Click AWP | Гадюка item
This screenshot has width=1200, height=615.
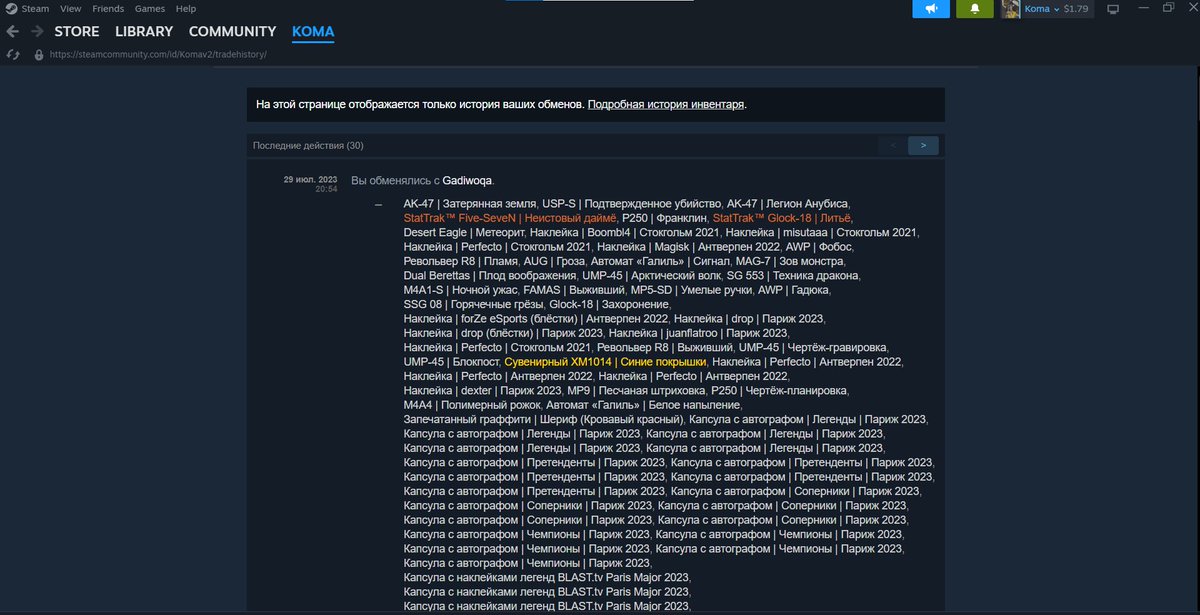pyautogui.click(x=793, y=290)
